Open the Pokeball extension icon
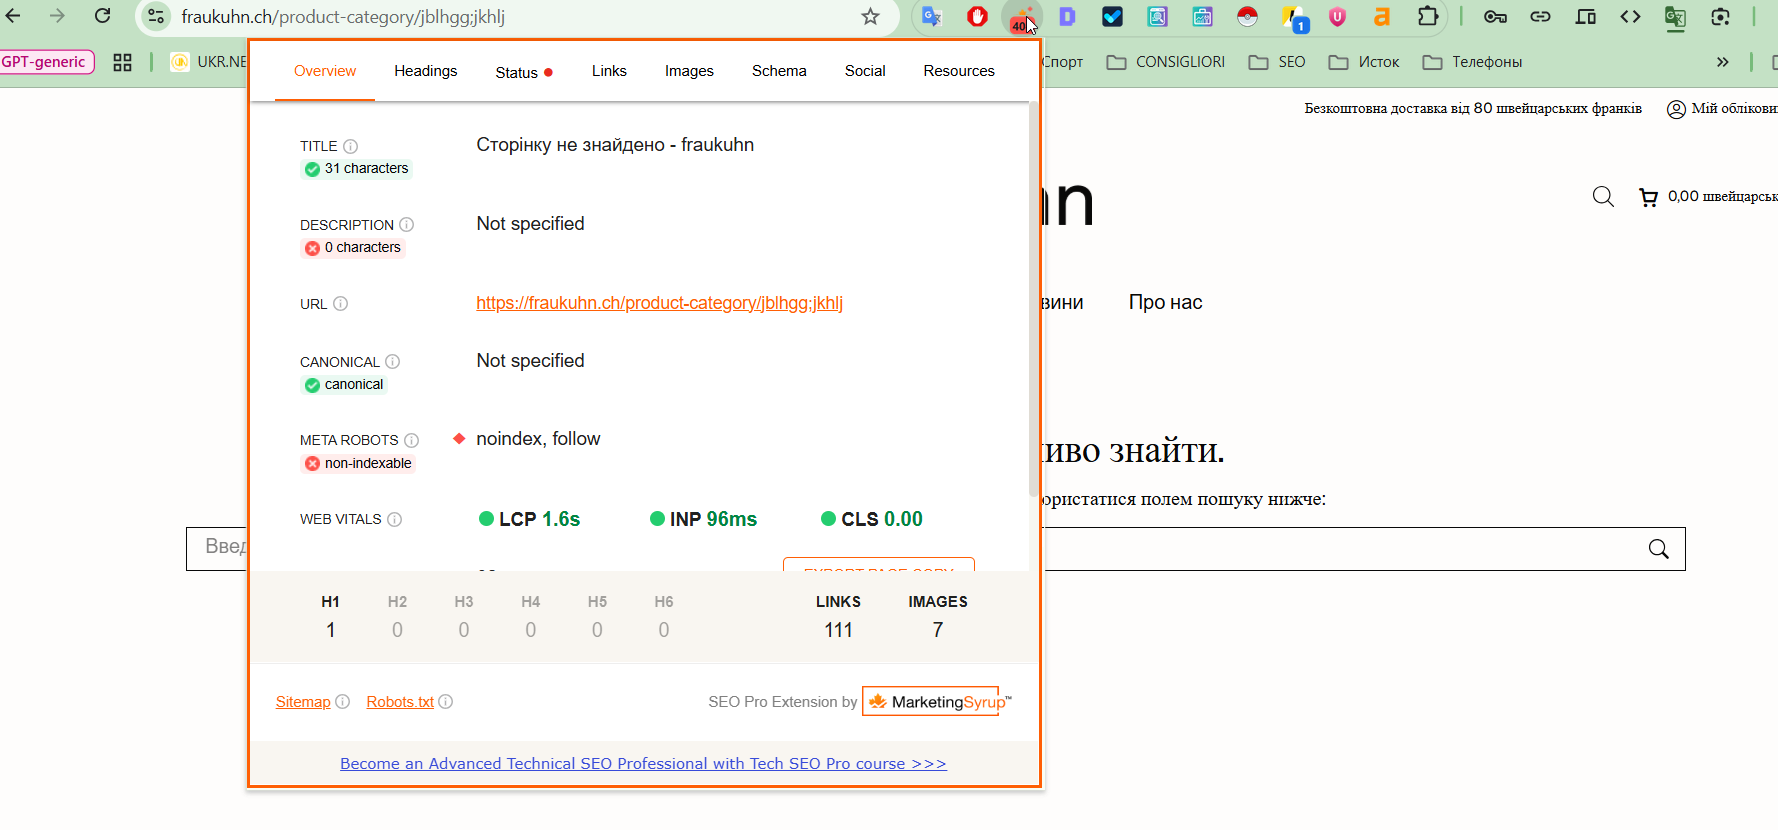Viewport: 1778px width, 830px height. point(1247,16)
